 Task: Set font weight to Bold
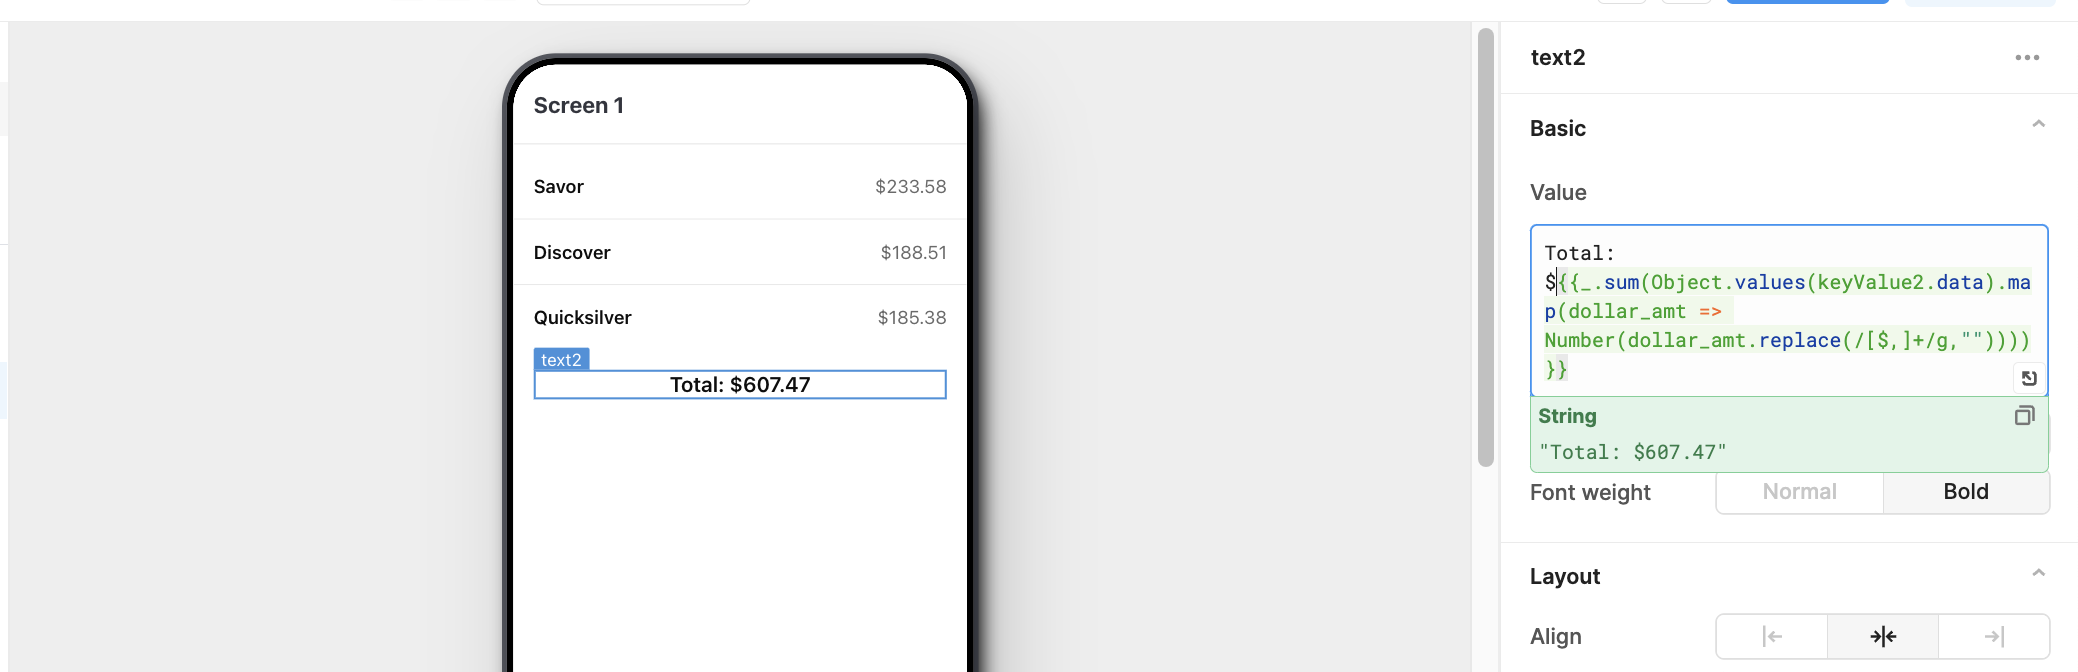[1966, 492]
